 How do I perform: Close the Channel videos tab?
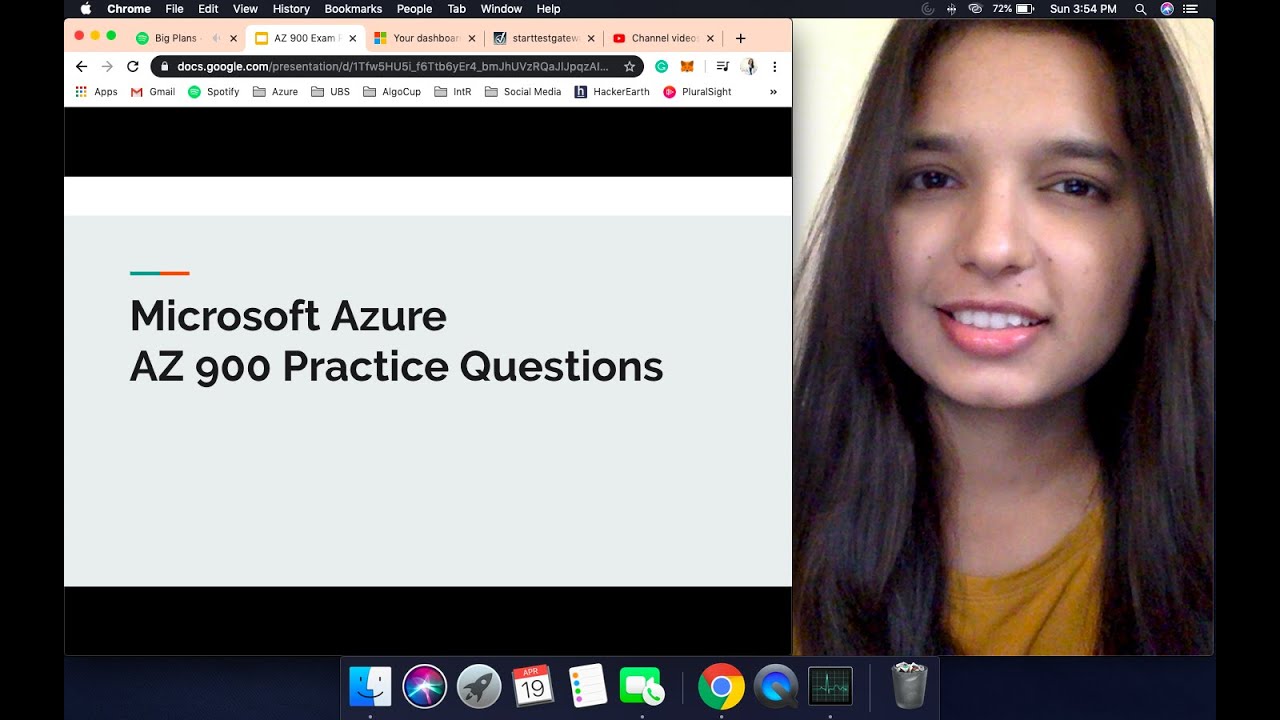coord(710,38)
